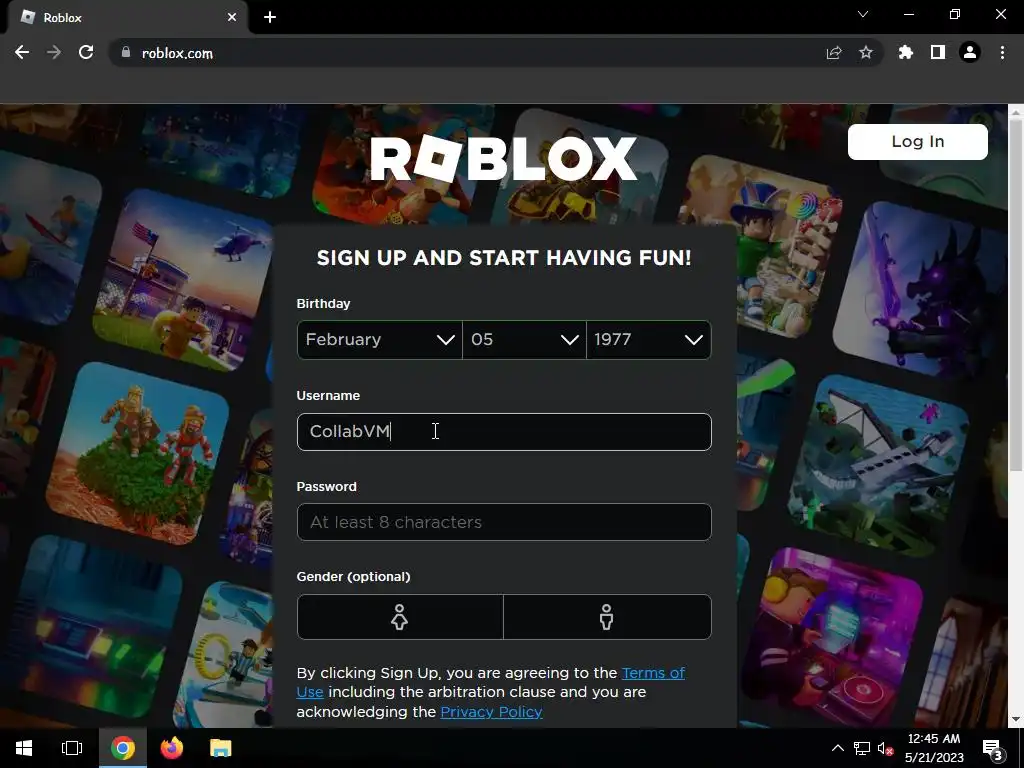Viewport: 1024px width, 768px height.
Task: Click the network tray icon
Action: [x=861, y=748]
